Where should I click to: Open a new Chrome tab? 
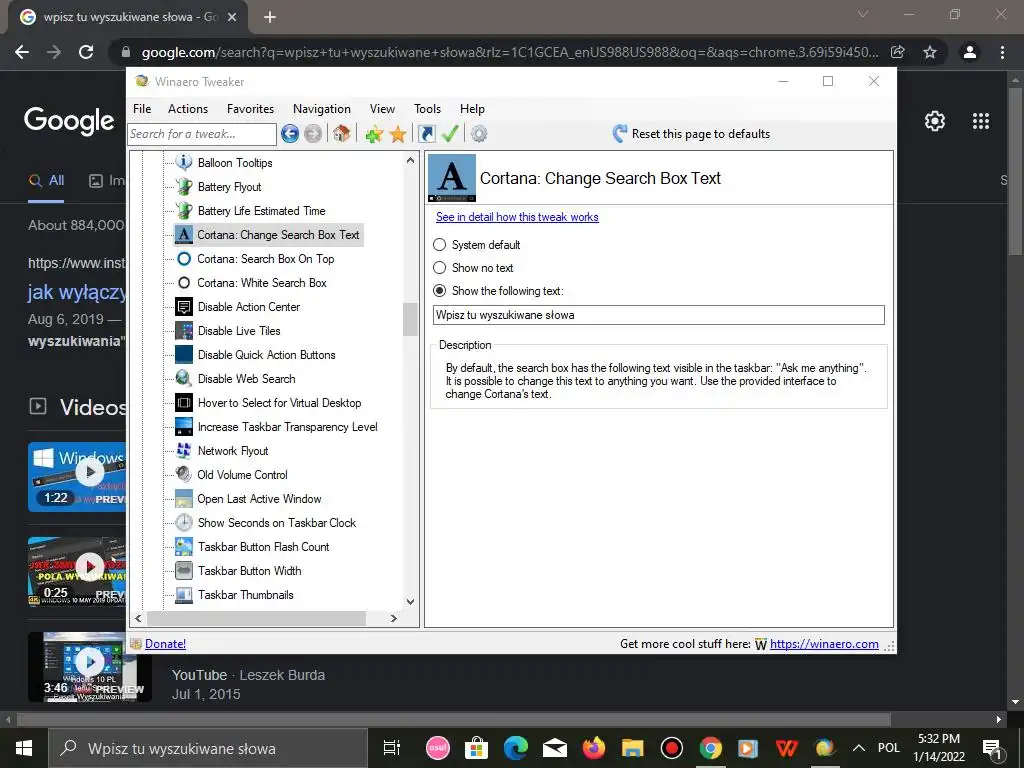[x=270, y=17]
